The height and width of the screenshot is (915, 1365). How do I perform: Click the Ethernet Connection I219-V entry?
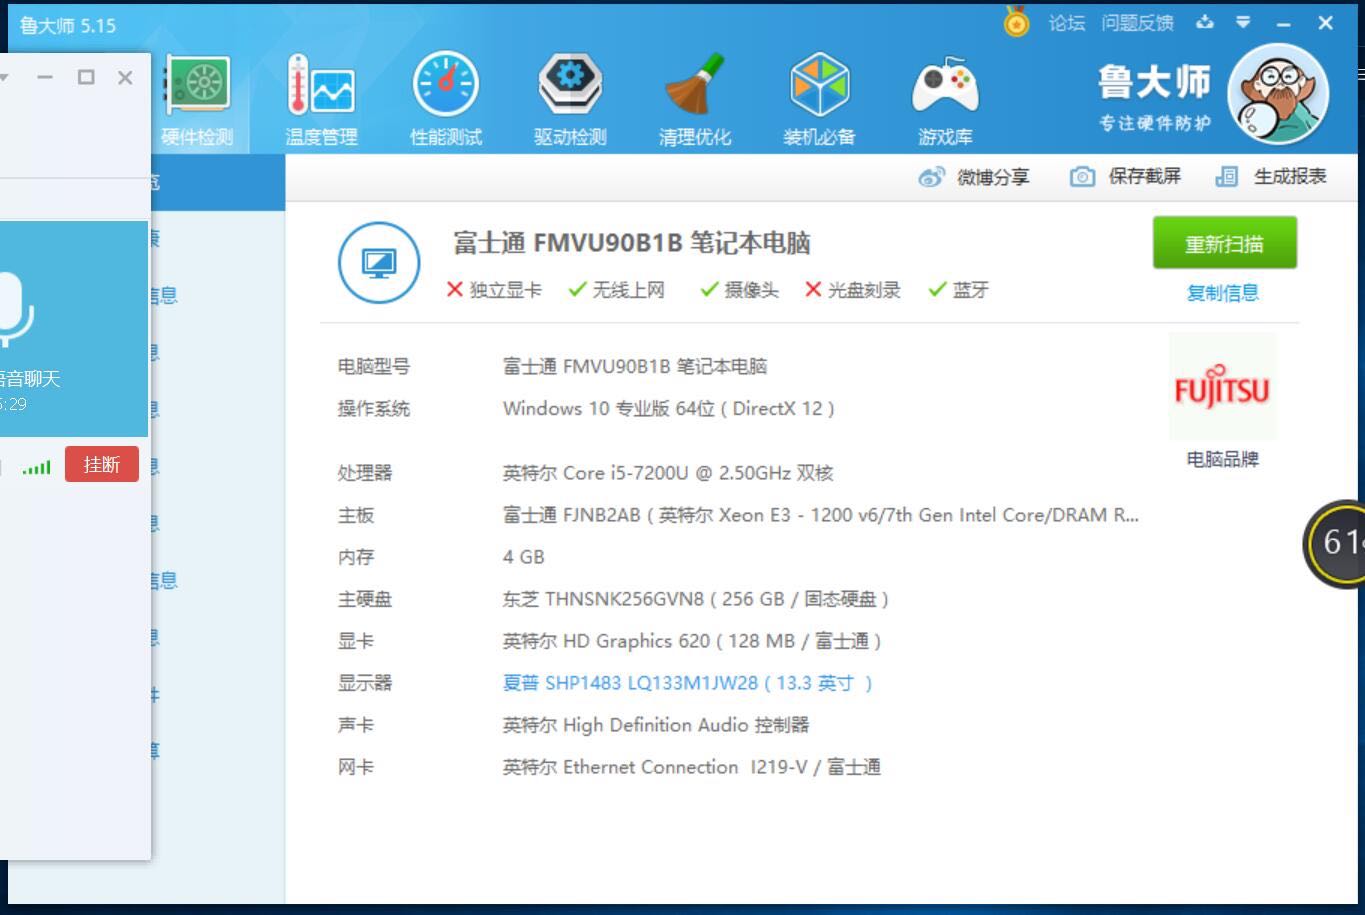click(x=692, y=767)
